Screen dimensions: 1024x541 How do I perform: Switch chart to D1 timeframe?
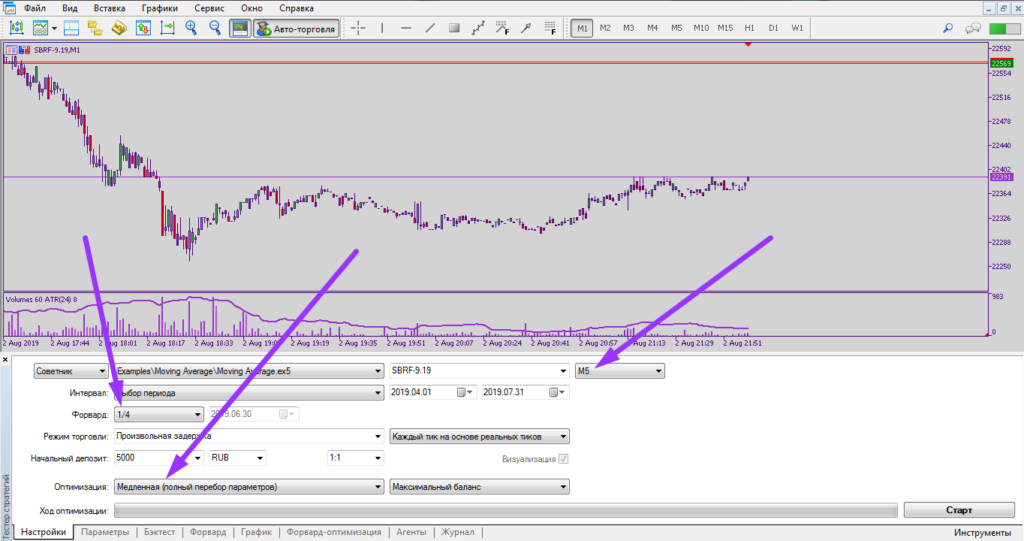point(773,28)
